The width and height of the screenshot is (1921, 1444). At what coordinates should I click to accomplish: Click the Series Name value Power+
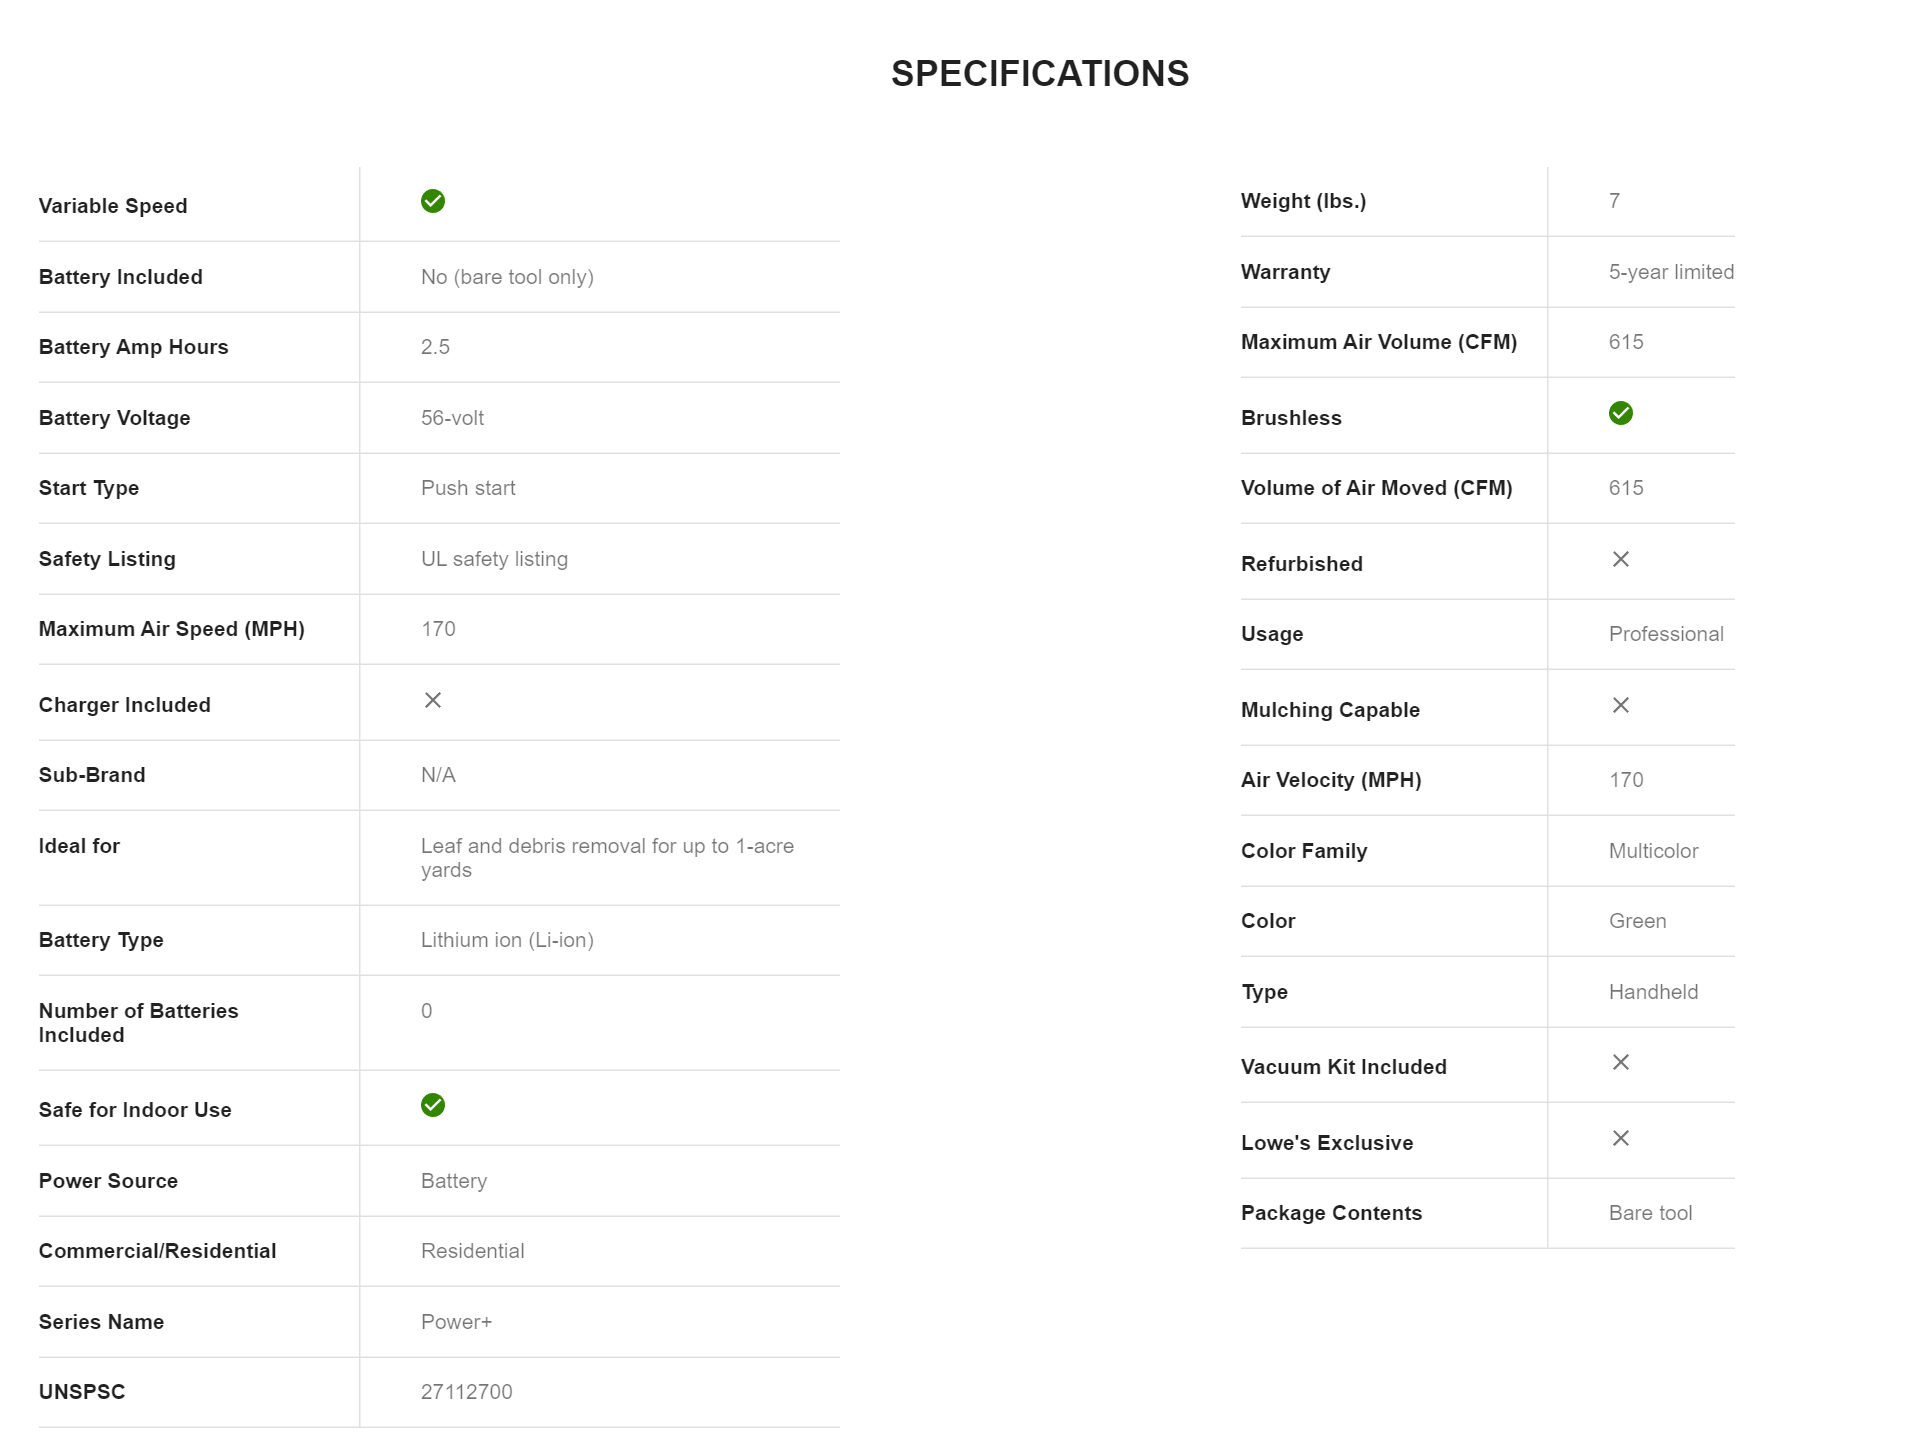456,1322
